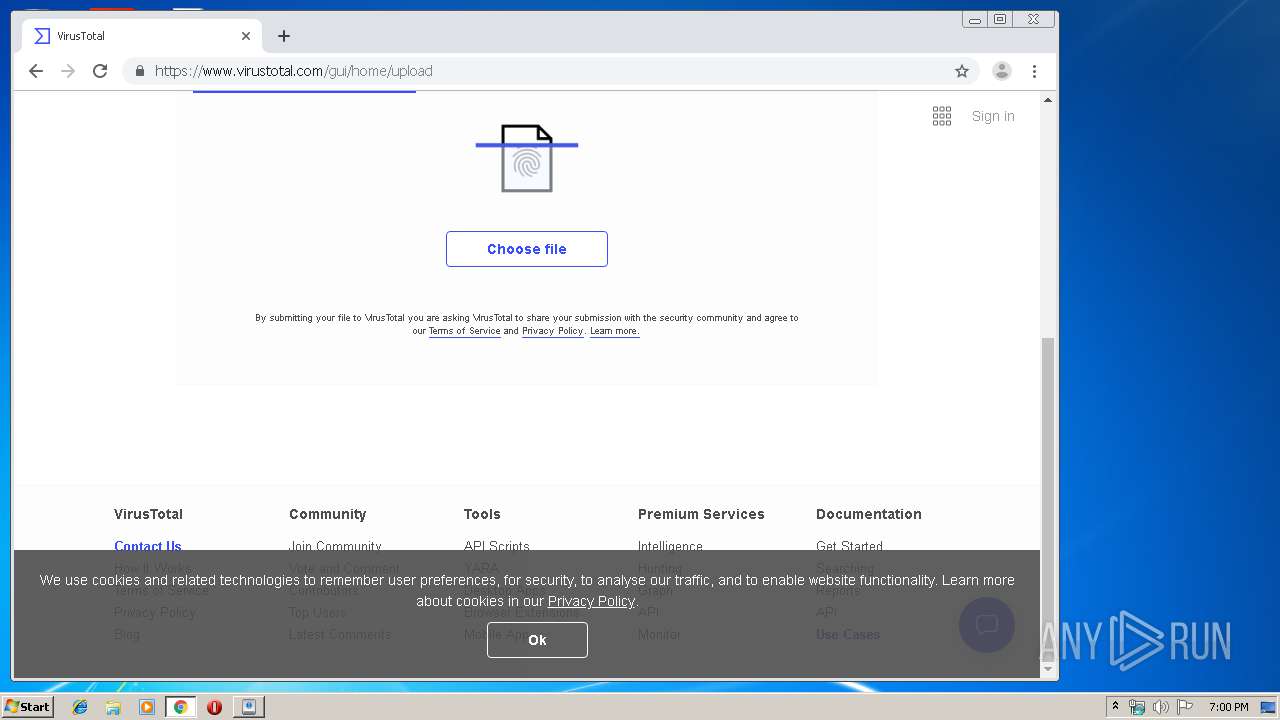This screenshot has width=1280, height=720.
Task: Open the media player taskbar icon
Action: pos(147,707)
